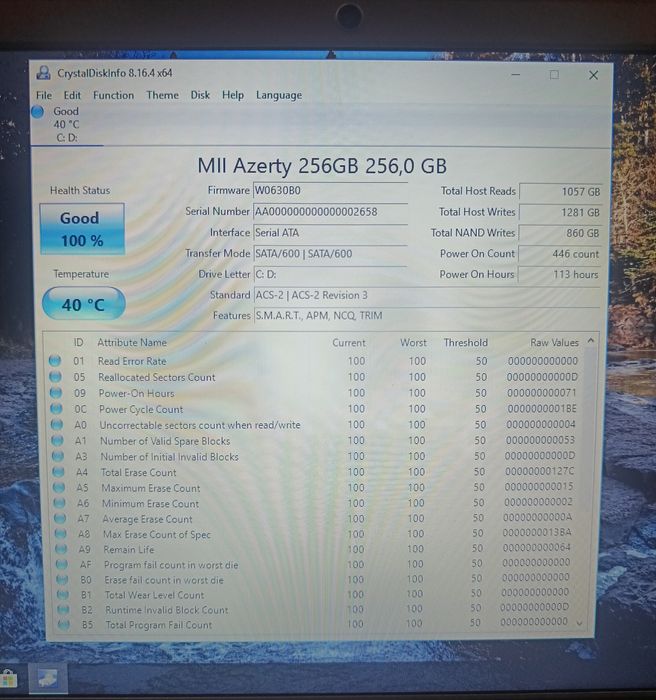This screenshot has width=656, height=700.
Task: Click Total Host Writes value 1281 GB
Action: 560,212
